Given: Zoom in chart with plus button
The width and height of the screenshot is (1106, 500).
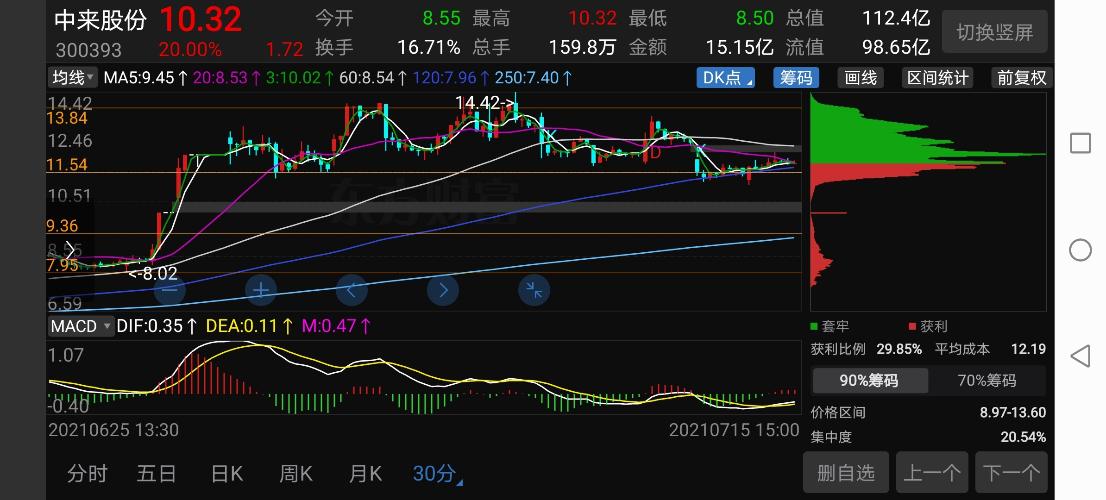Looking at the screenshot, I should 261,290.
